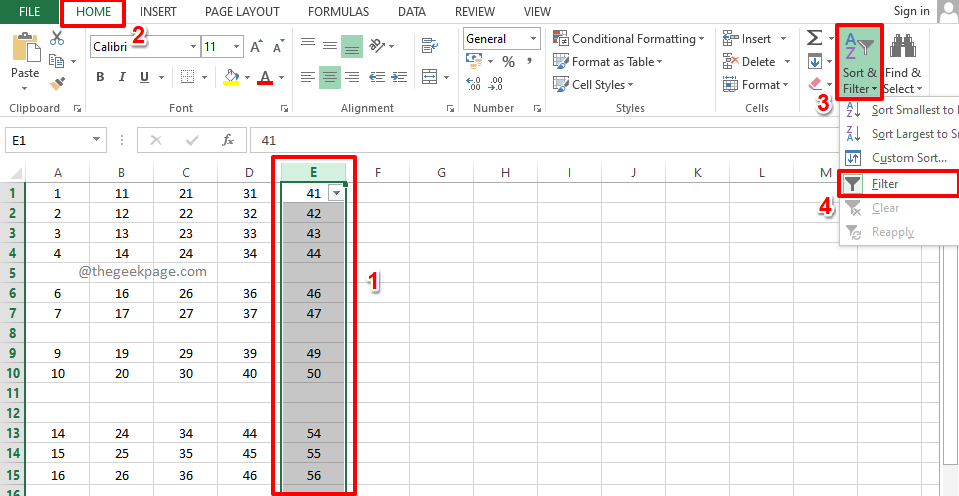Viewport: 959px width, 496px height.
Task: Toggle Center text alignment
Action: click(330, 76)
